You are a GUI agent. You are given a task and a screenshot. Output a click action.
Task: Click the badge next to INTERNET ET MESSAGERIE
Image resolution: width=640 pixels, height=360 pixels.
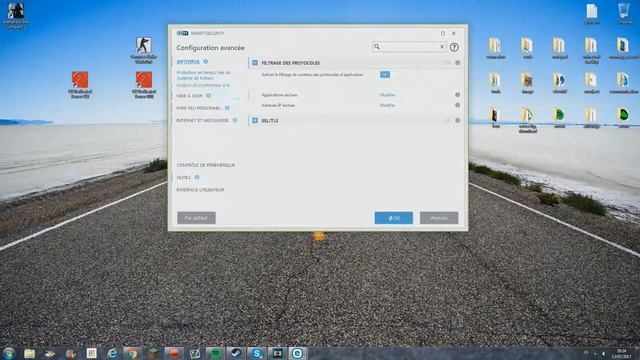(x=235, y=120)
